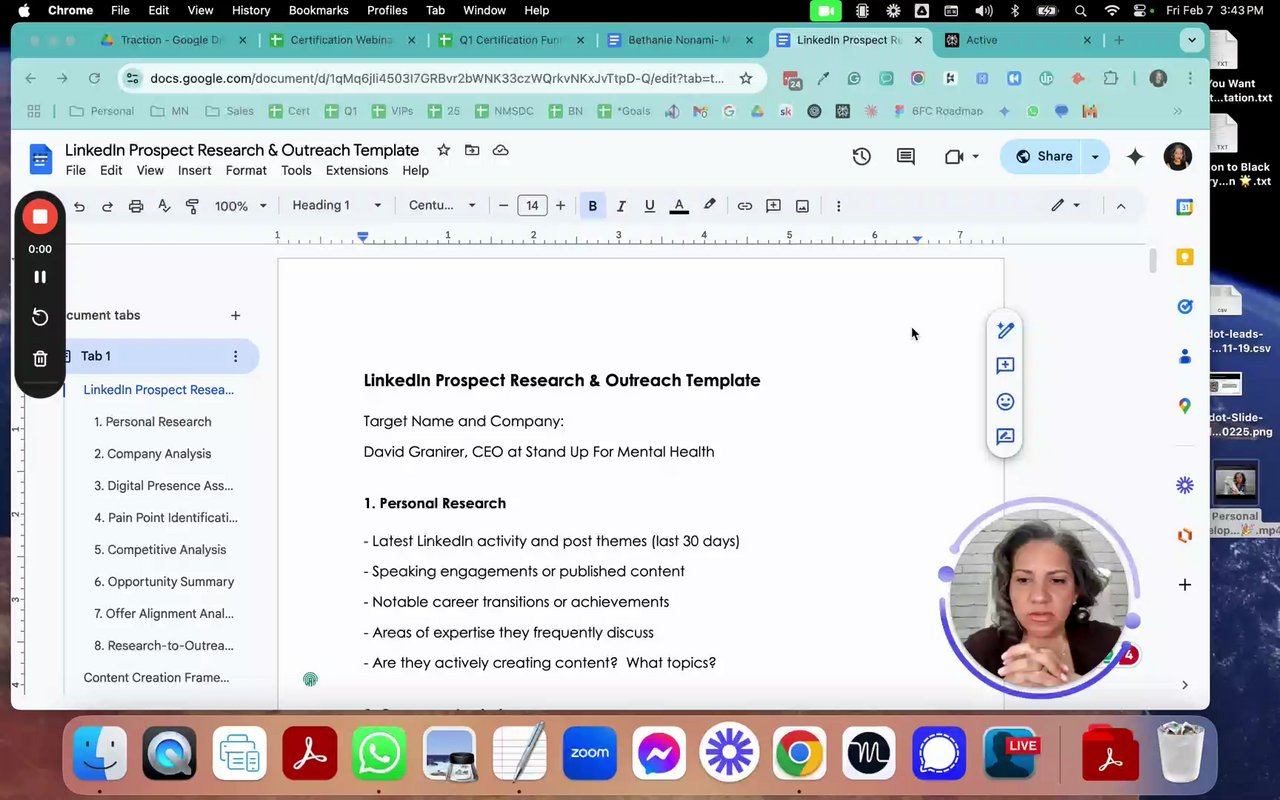The image size is (1280, 800).
Task: Open Google Tasks in side panel
Action: point(1185,307)
